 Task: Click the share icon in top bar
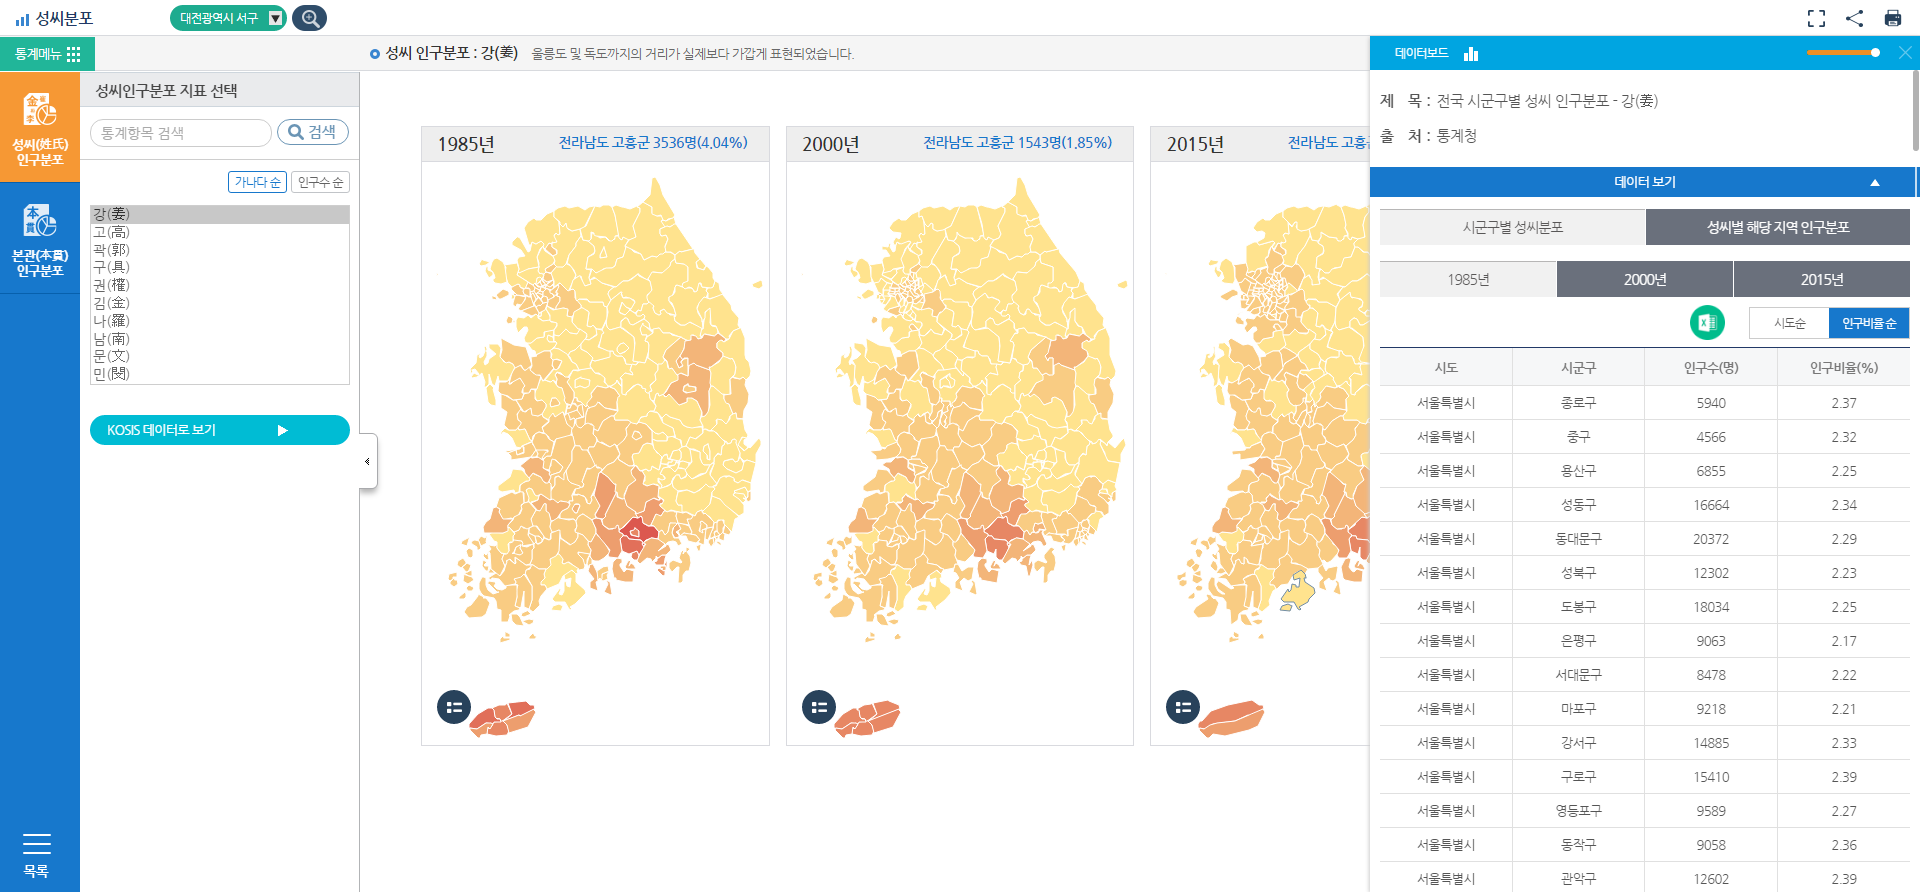(1854, 18)
